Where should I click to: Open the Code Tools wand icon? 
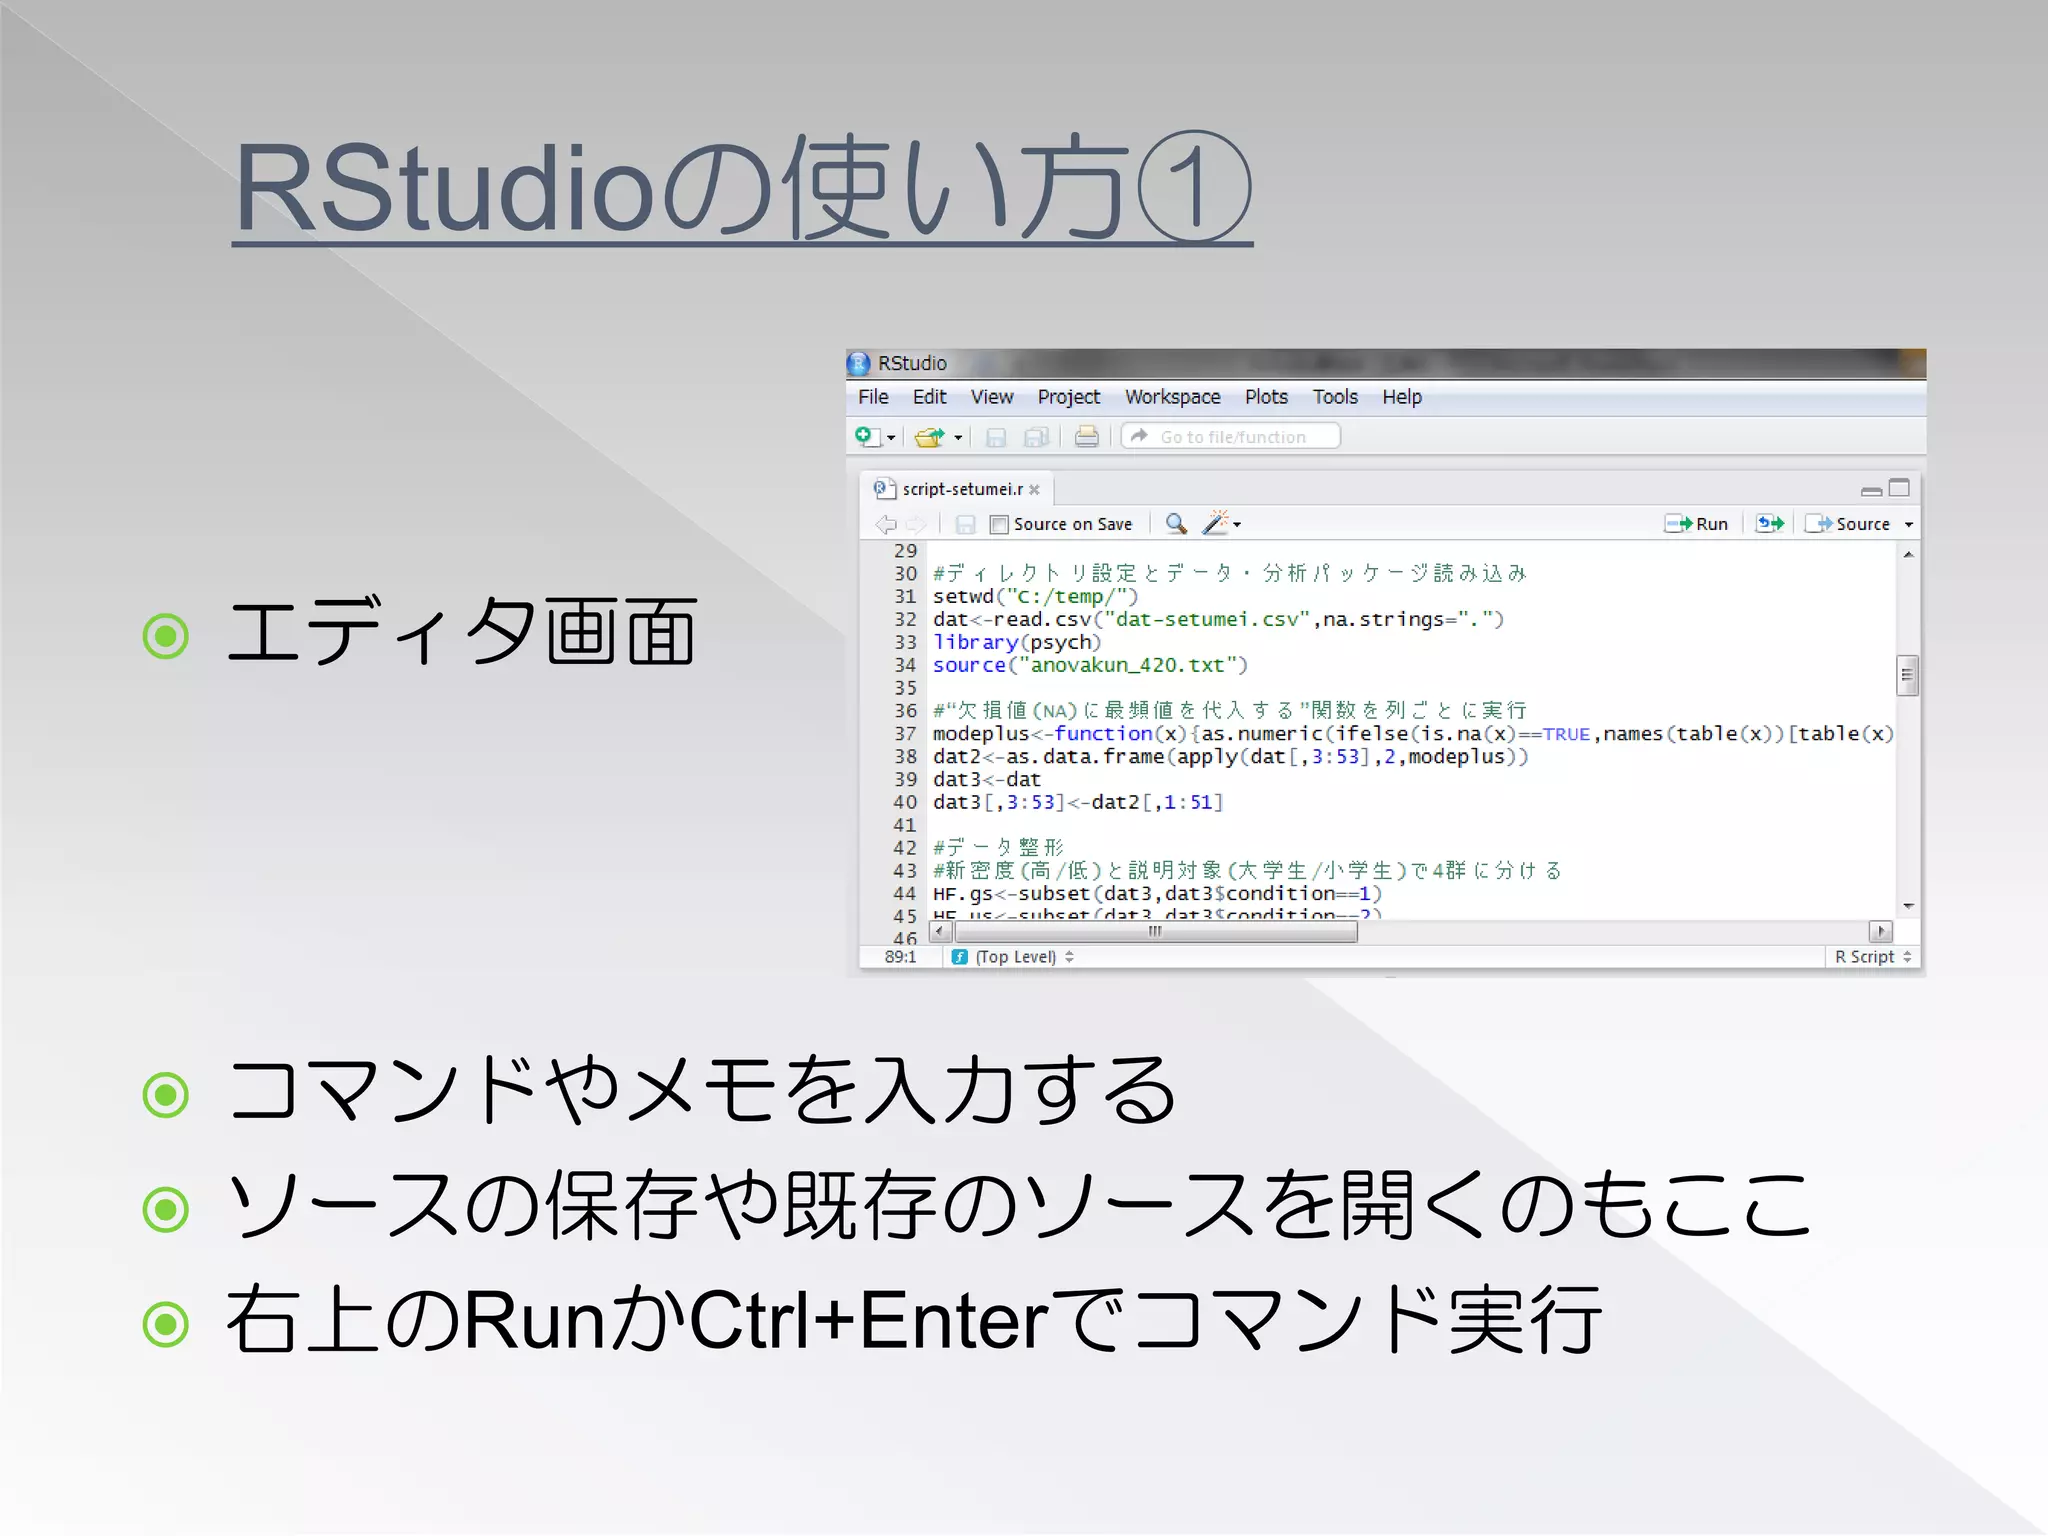[x=1215, y=523]
